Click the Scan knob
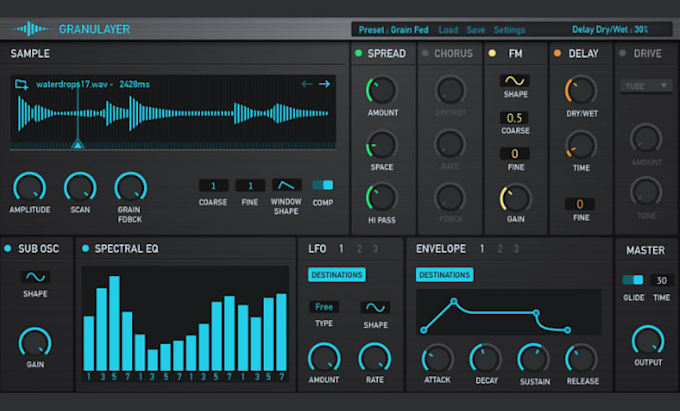 point(80,188)
